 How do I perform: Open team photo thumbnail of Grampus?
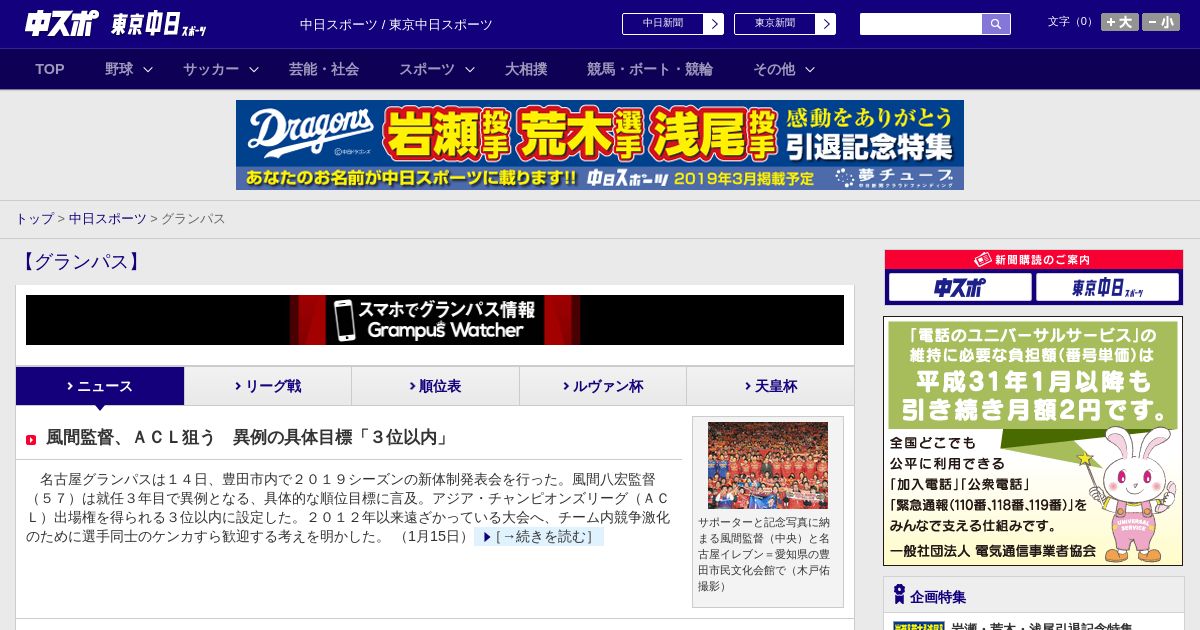(768, 465)
